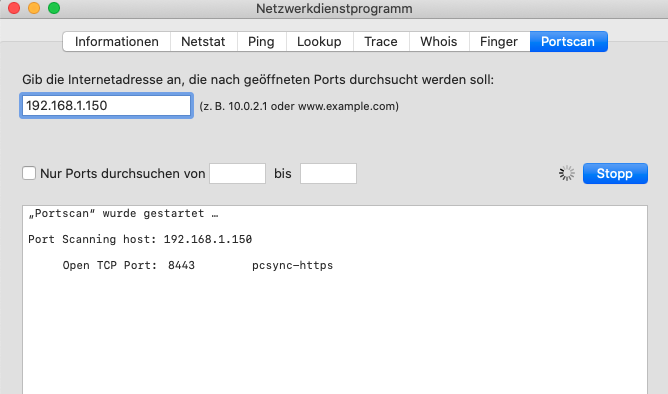Click the end port field after 'bis'
668x394 pixels.
pos(328,173)
